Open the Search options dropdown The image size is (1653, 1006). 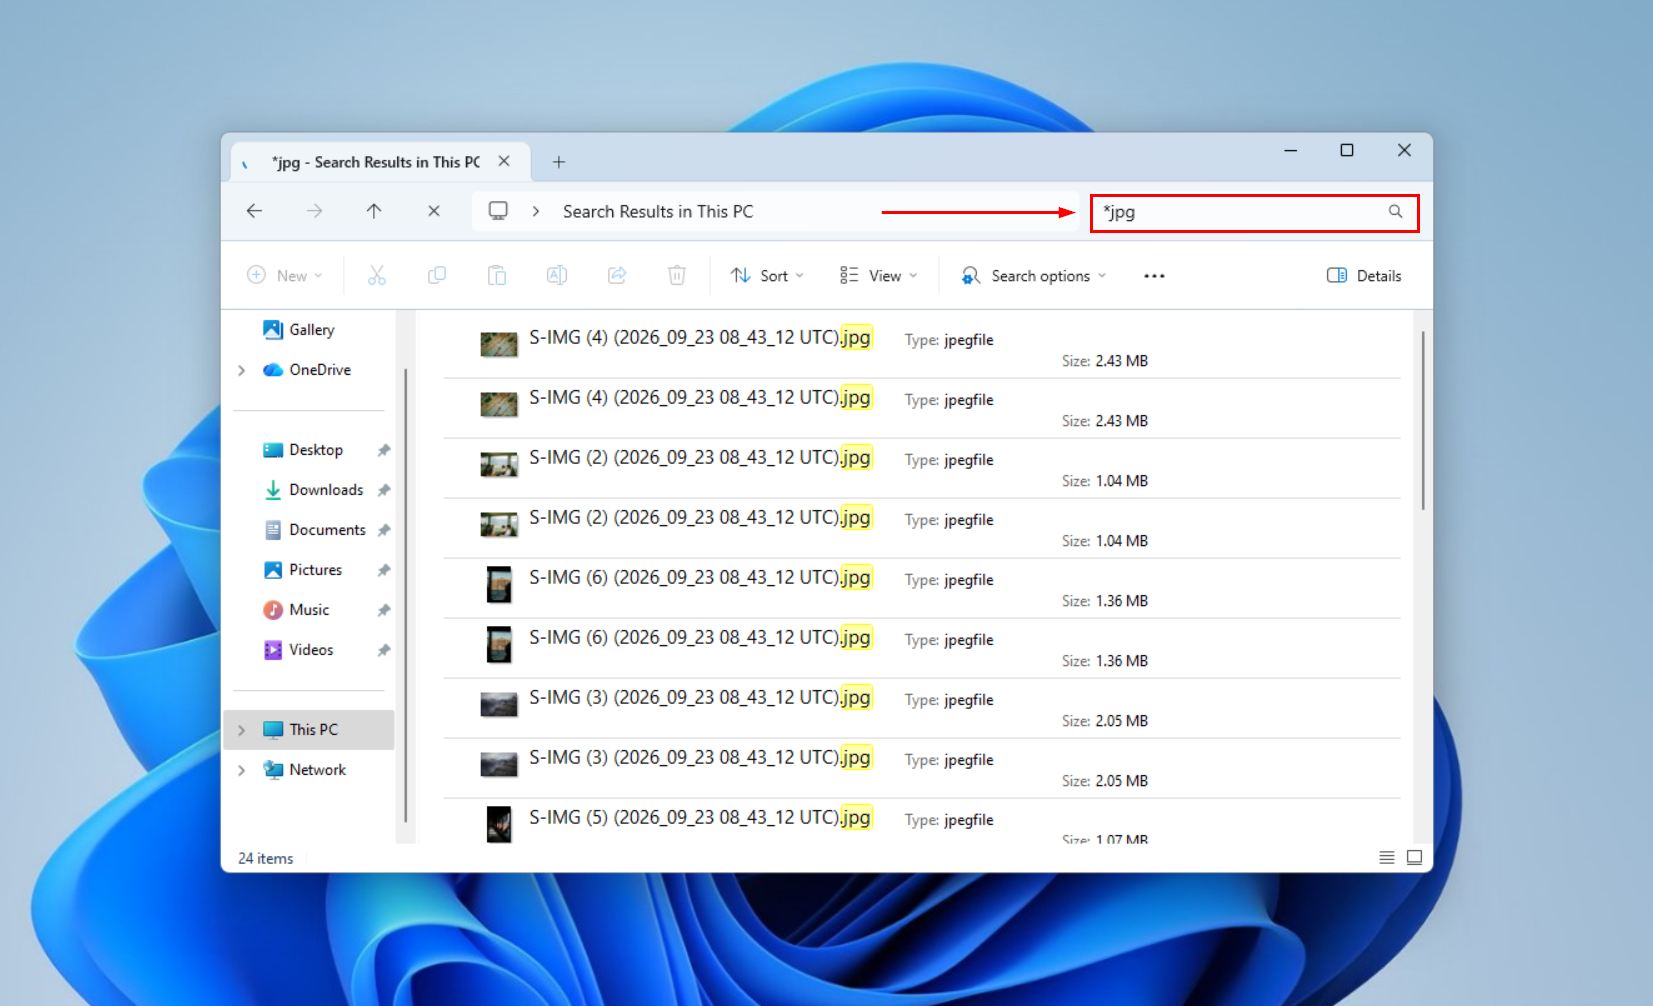click(x=1034, y=276)
